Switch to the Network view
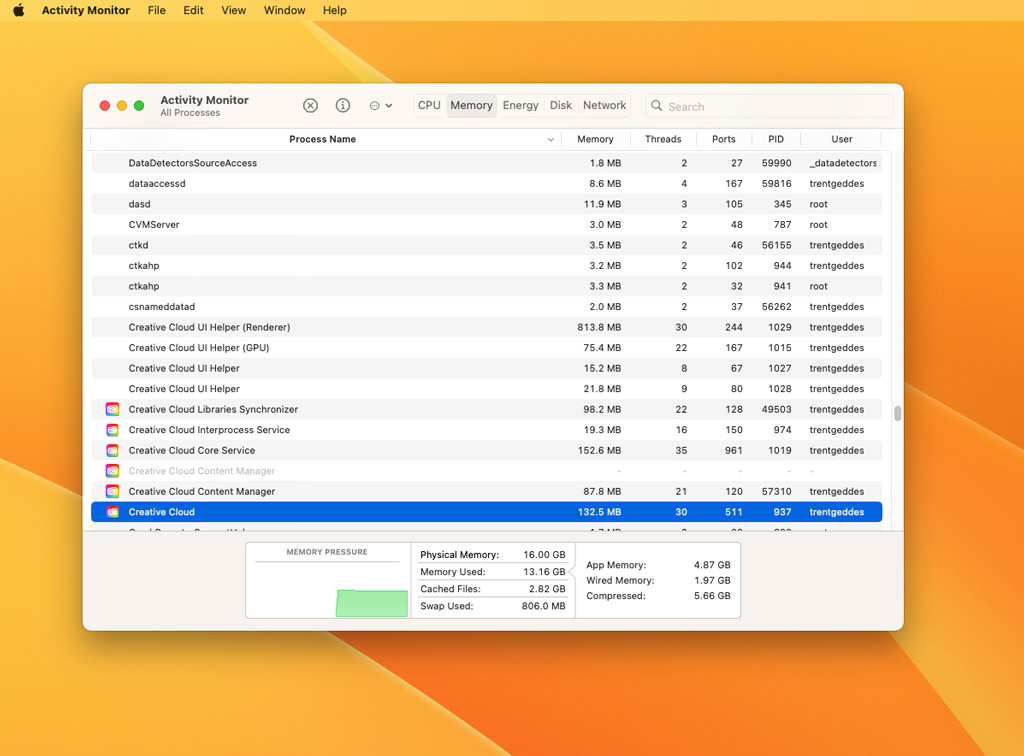 604,105
